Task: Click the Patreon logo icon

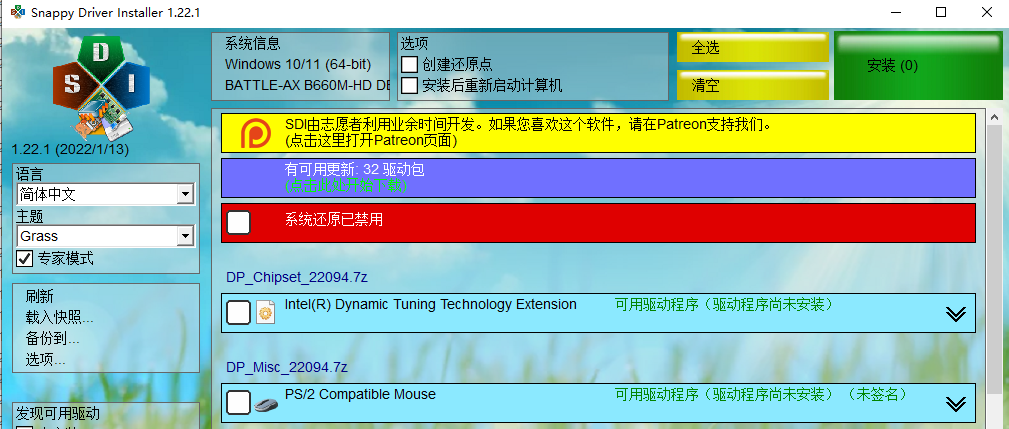Action: point(255,133)
